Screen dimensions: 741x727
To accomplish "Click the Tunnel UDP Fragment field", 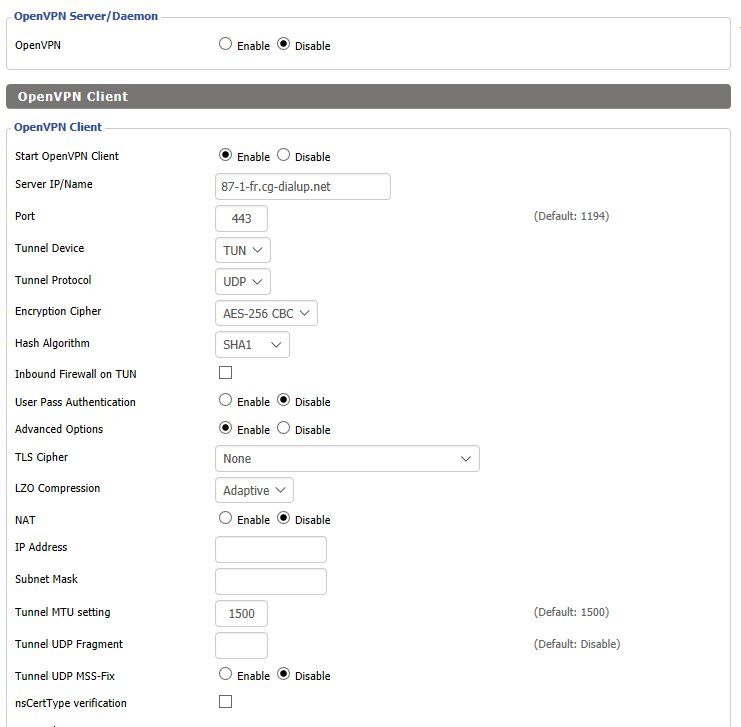I will tap(241, 645).
